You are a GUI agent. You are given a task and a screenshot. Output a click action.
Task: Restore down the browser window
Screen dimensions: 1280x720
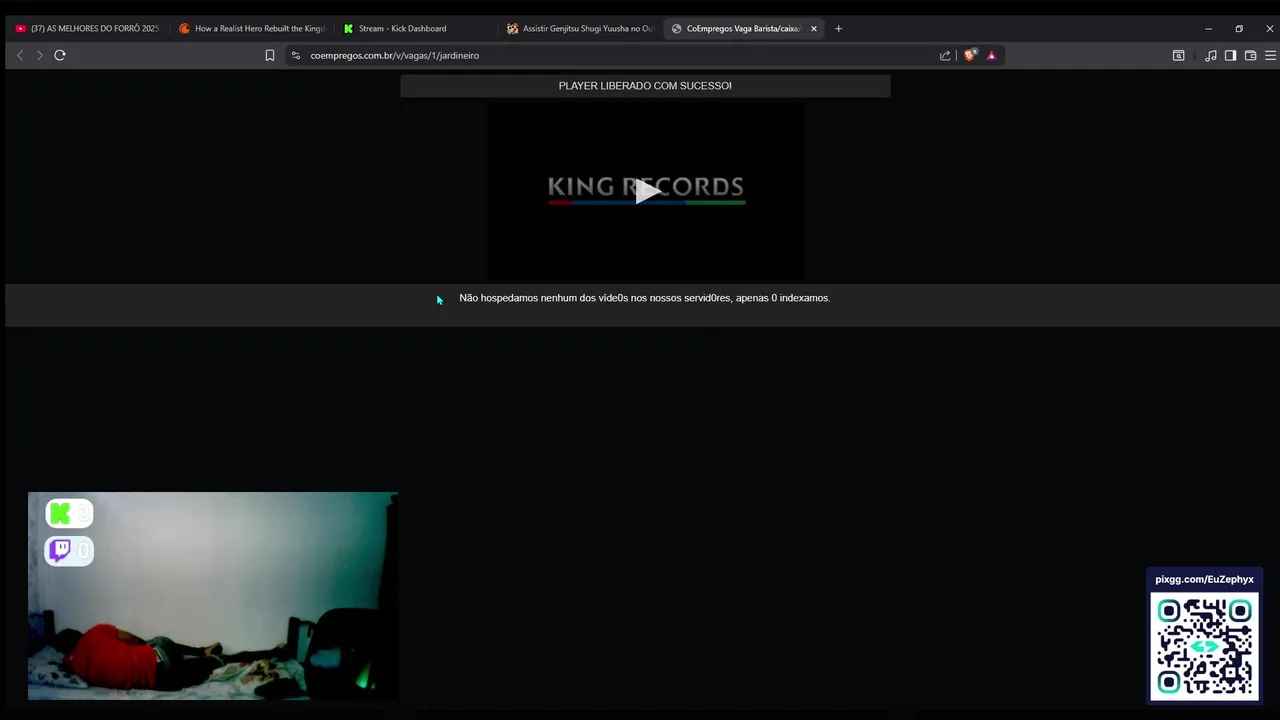(x=1239, y=28)
